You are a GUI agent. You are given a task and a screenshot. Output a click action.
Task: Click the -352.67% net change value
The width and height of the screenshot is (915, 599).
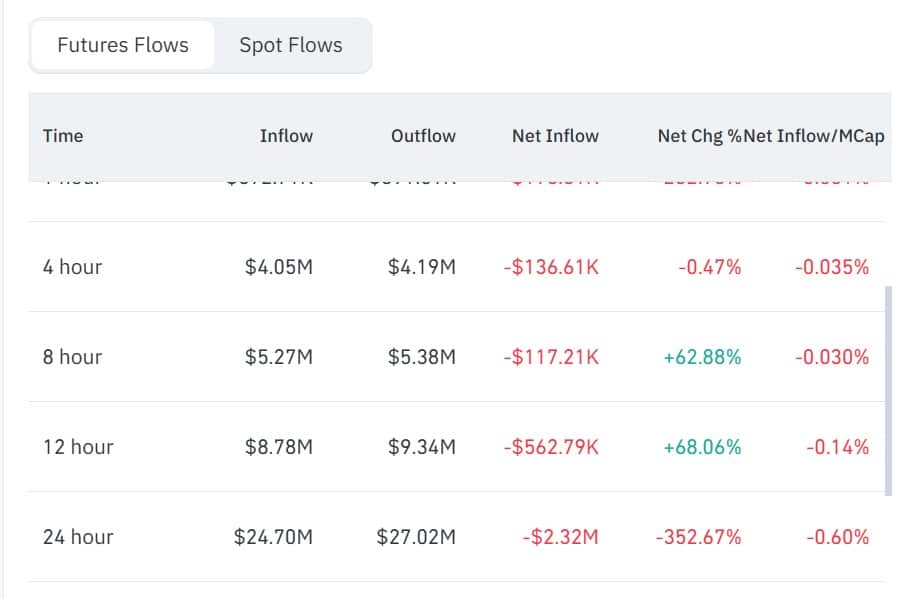click(x=699, y=537)
